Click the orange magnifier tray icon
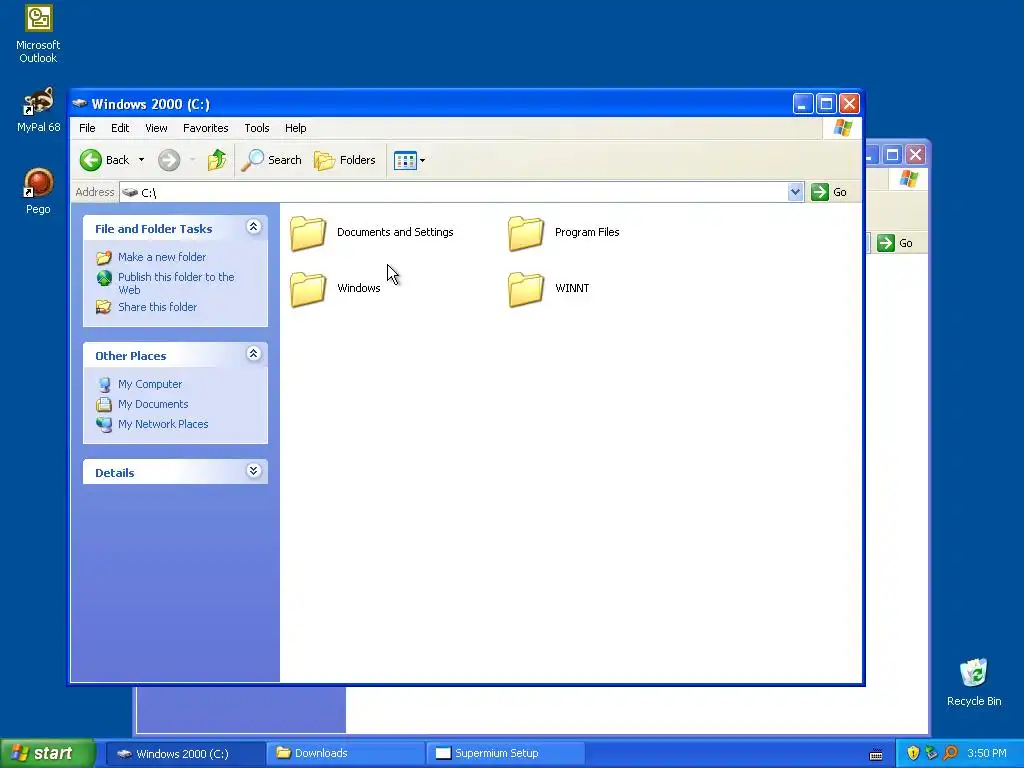This screenshot has height=768, width=1024. (950, 753)
